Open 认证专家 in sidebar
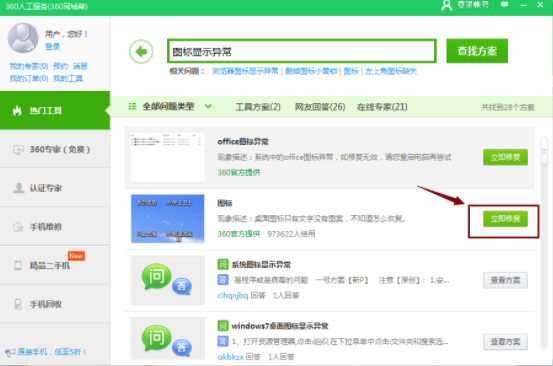The height and width of the screenshot is (366, 553). point(55,188)
